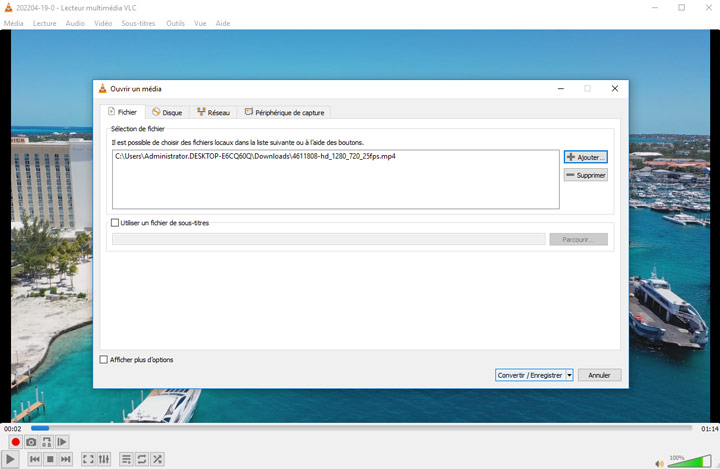Click the disabled Parcourir button
The width and height of the screenshot is (720, 469).
[x=578, y=239]
